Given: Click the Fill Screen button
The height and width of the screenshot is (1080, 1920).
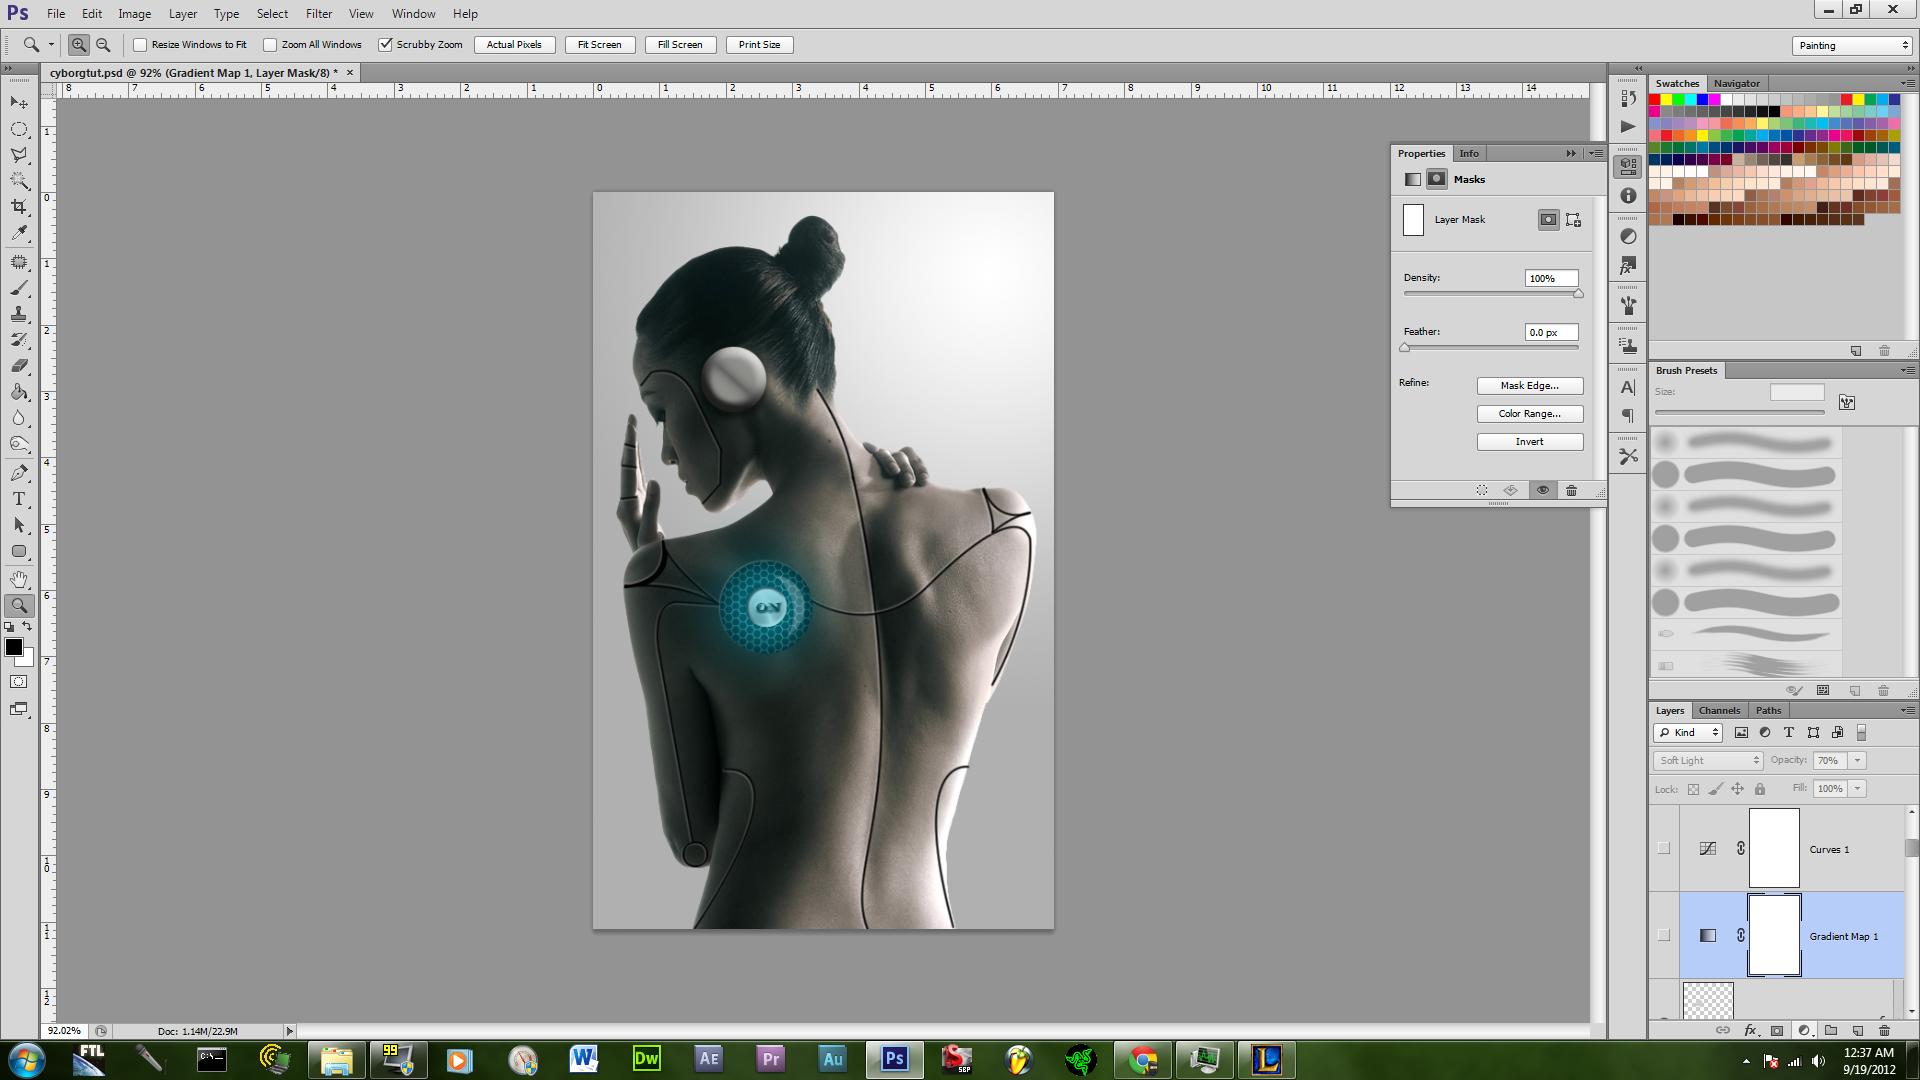Looking at the screenshot, I should (x=680, y=45).
